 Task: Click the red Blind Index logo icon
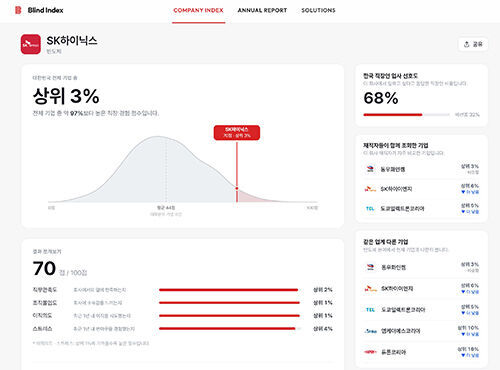click(18, 10)
